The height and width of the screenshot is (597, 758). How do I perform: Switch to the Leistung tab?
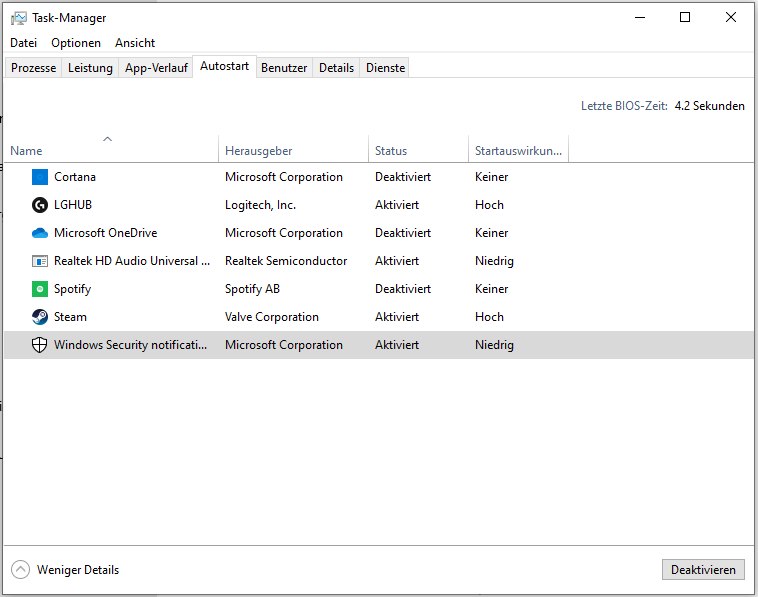90,68
